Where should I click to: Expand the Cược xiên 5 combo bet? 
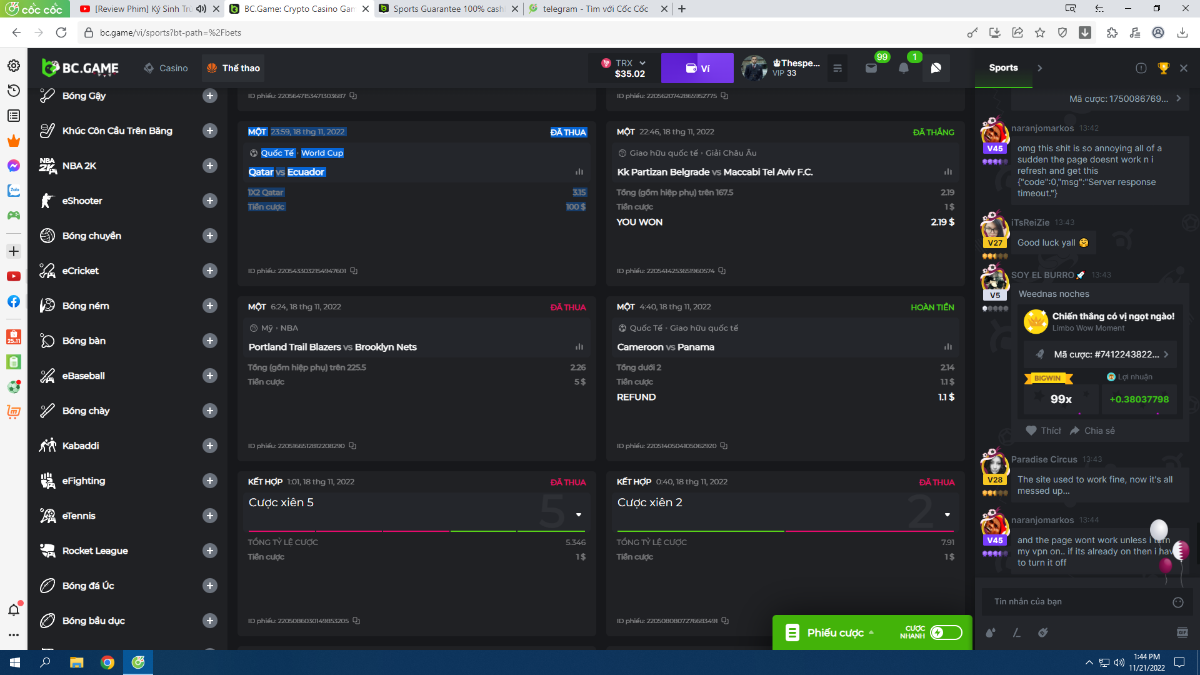point(578,515)
